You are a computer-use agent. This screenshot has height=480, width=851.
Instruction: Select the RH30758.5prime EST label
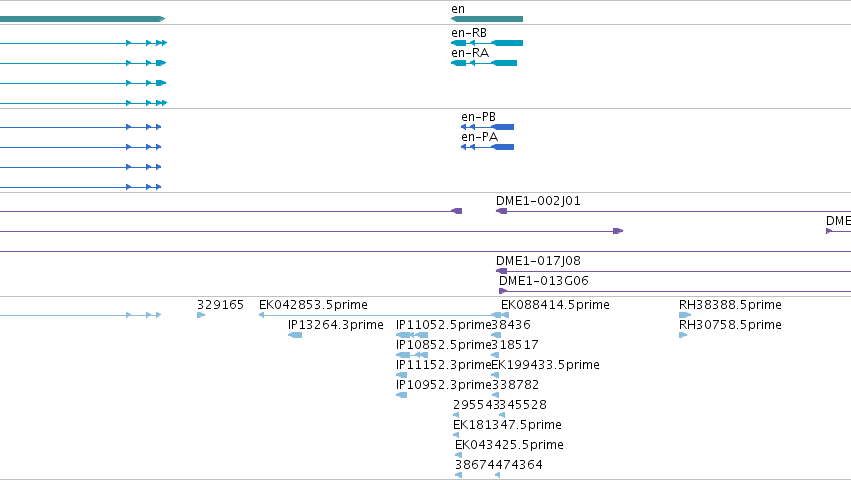(x=730, y=325)
